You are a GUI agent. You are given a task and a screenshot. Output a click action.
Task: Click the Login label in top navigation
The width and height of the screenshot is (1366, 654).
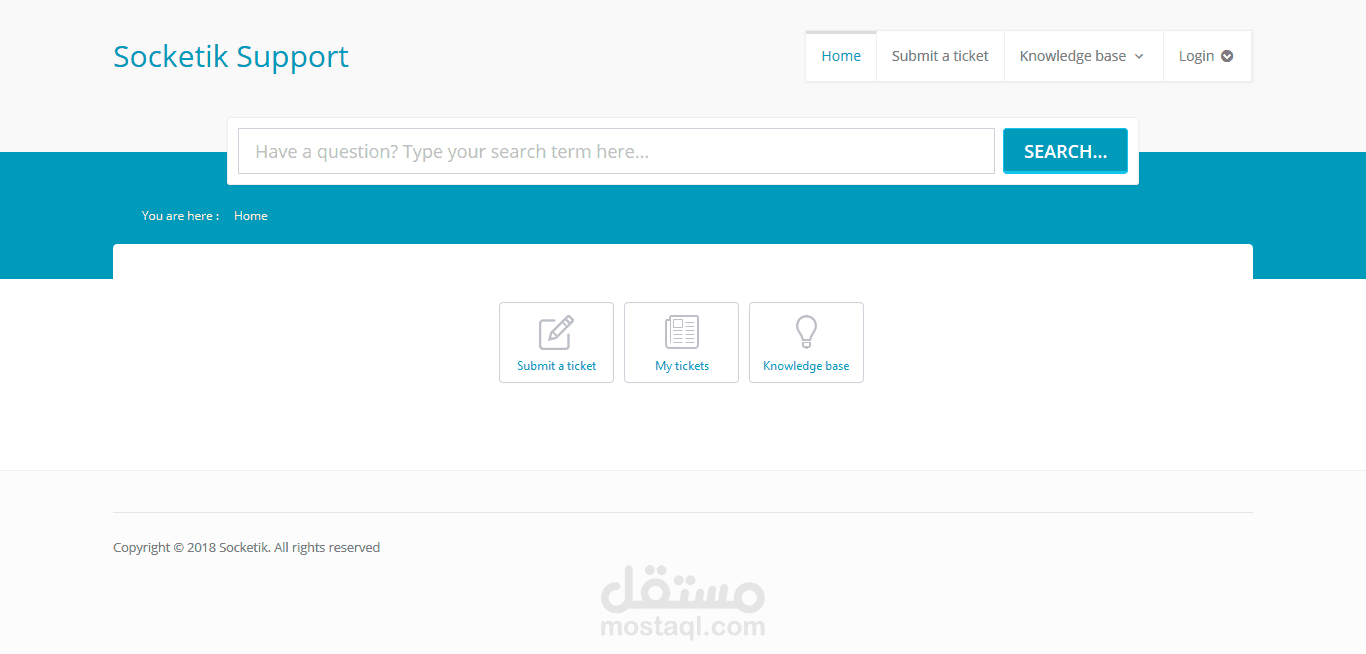[1196, 56]
